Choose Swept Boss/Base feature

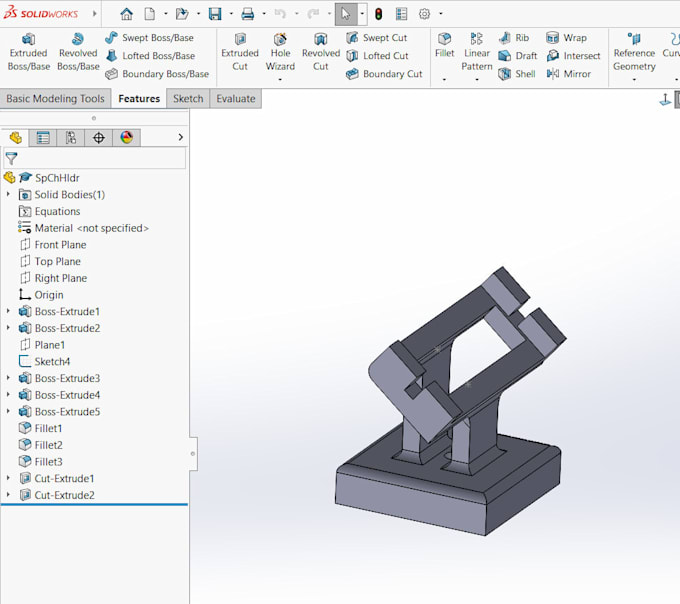point(149,38)
